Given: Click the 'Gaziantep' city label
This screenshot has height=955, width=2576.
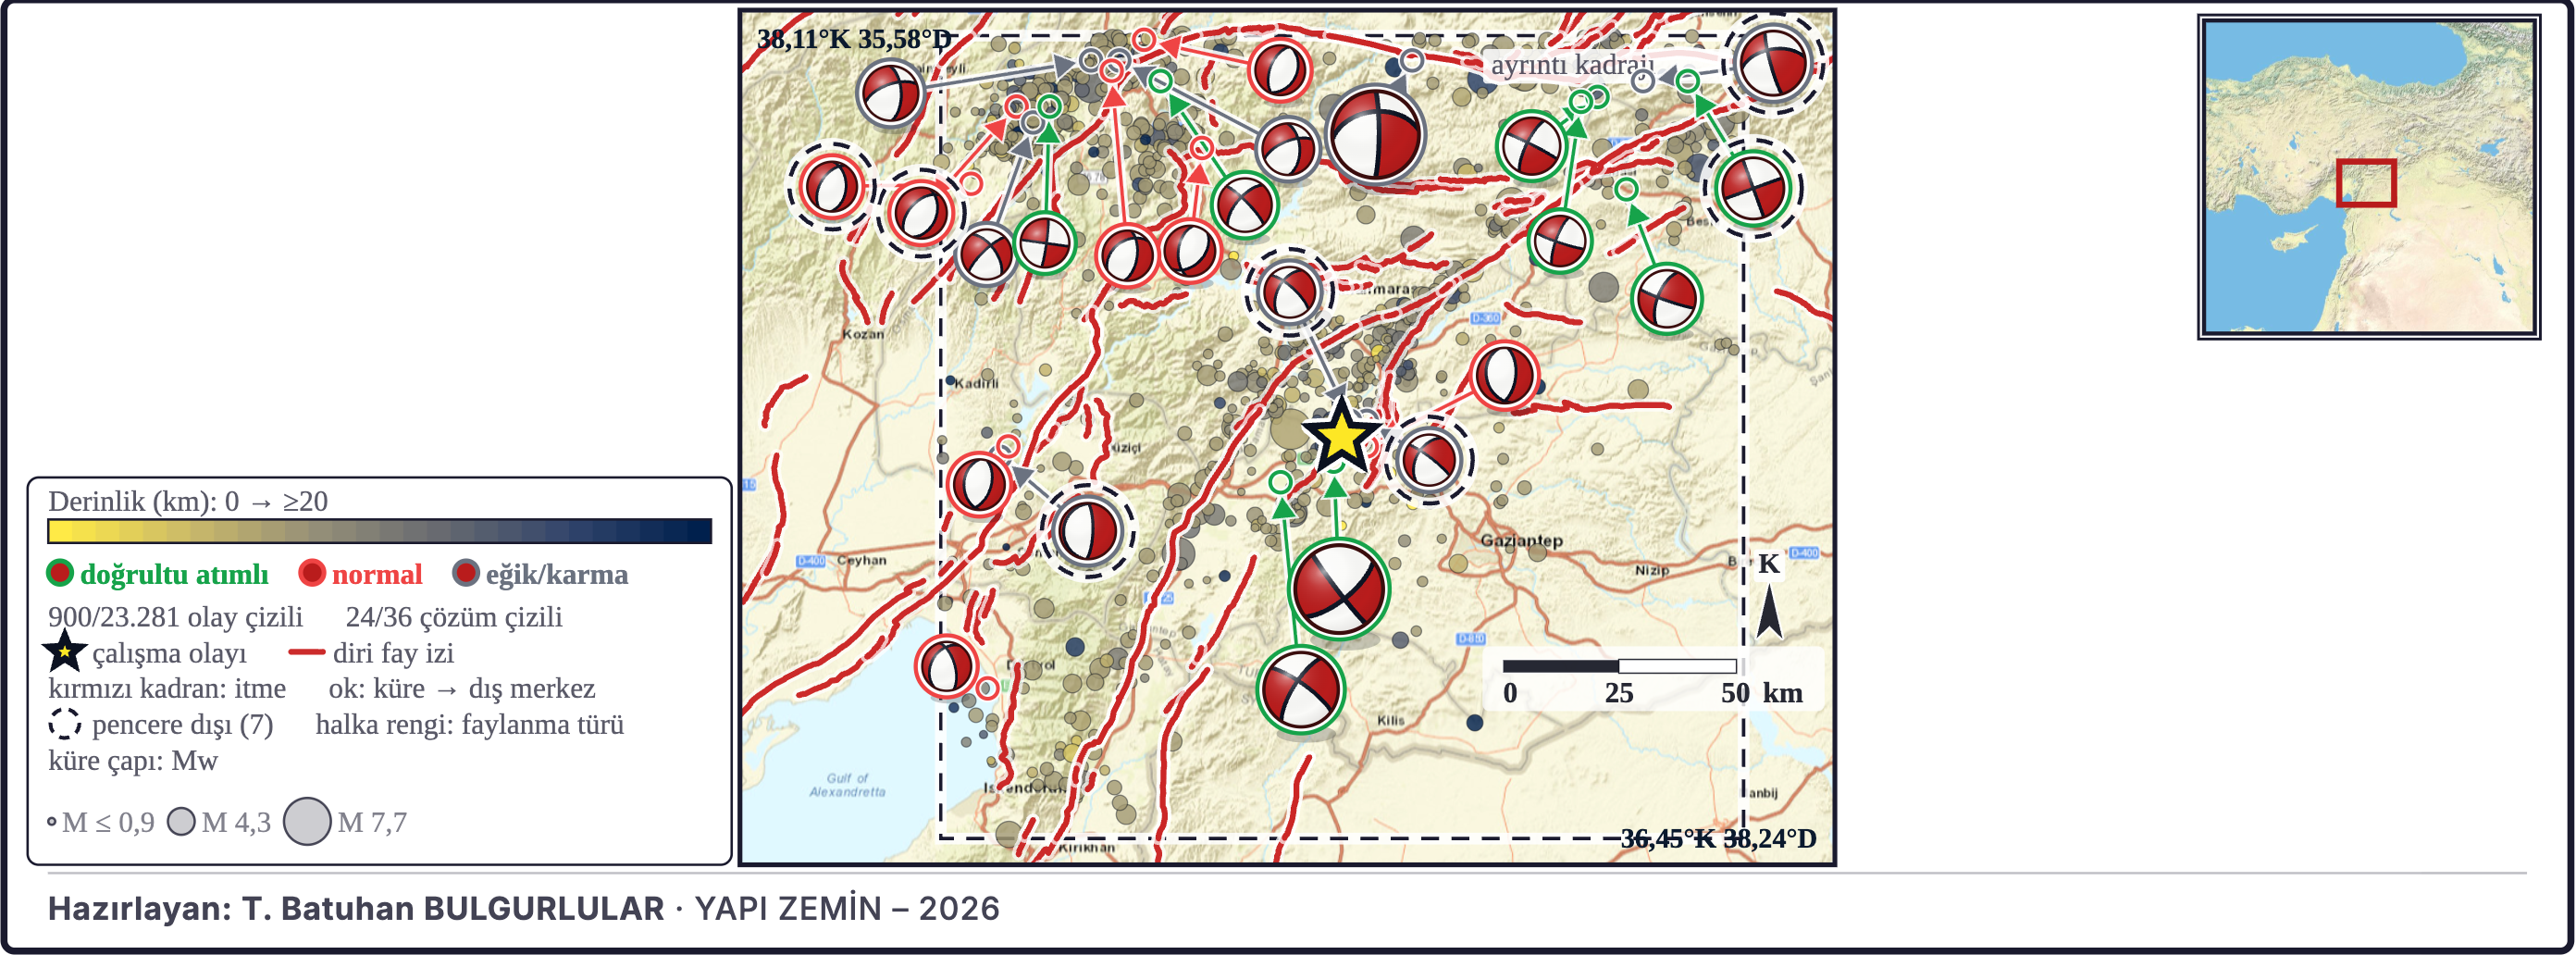Looking at the screenshot, I should coord(1521,540).
